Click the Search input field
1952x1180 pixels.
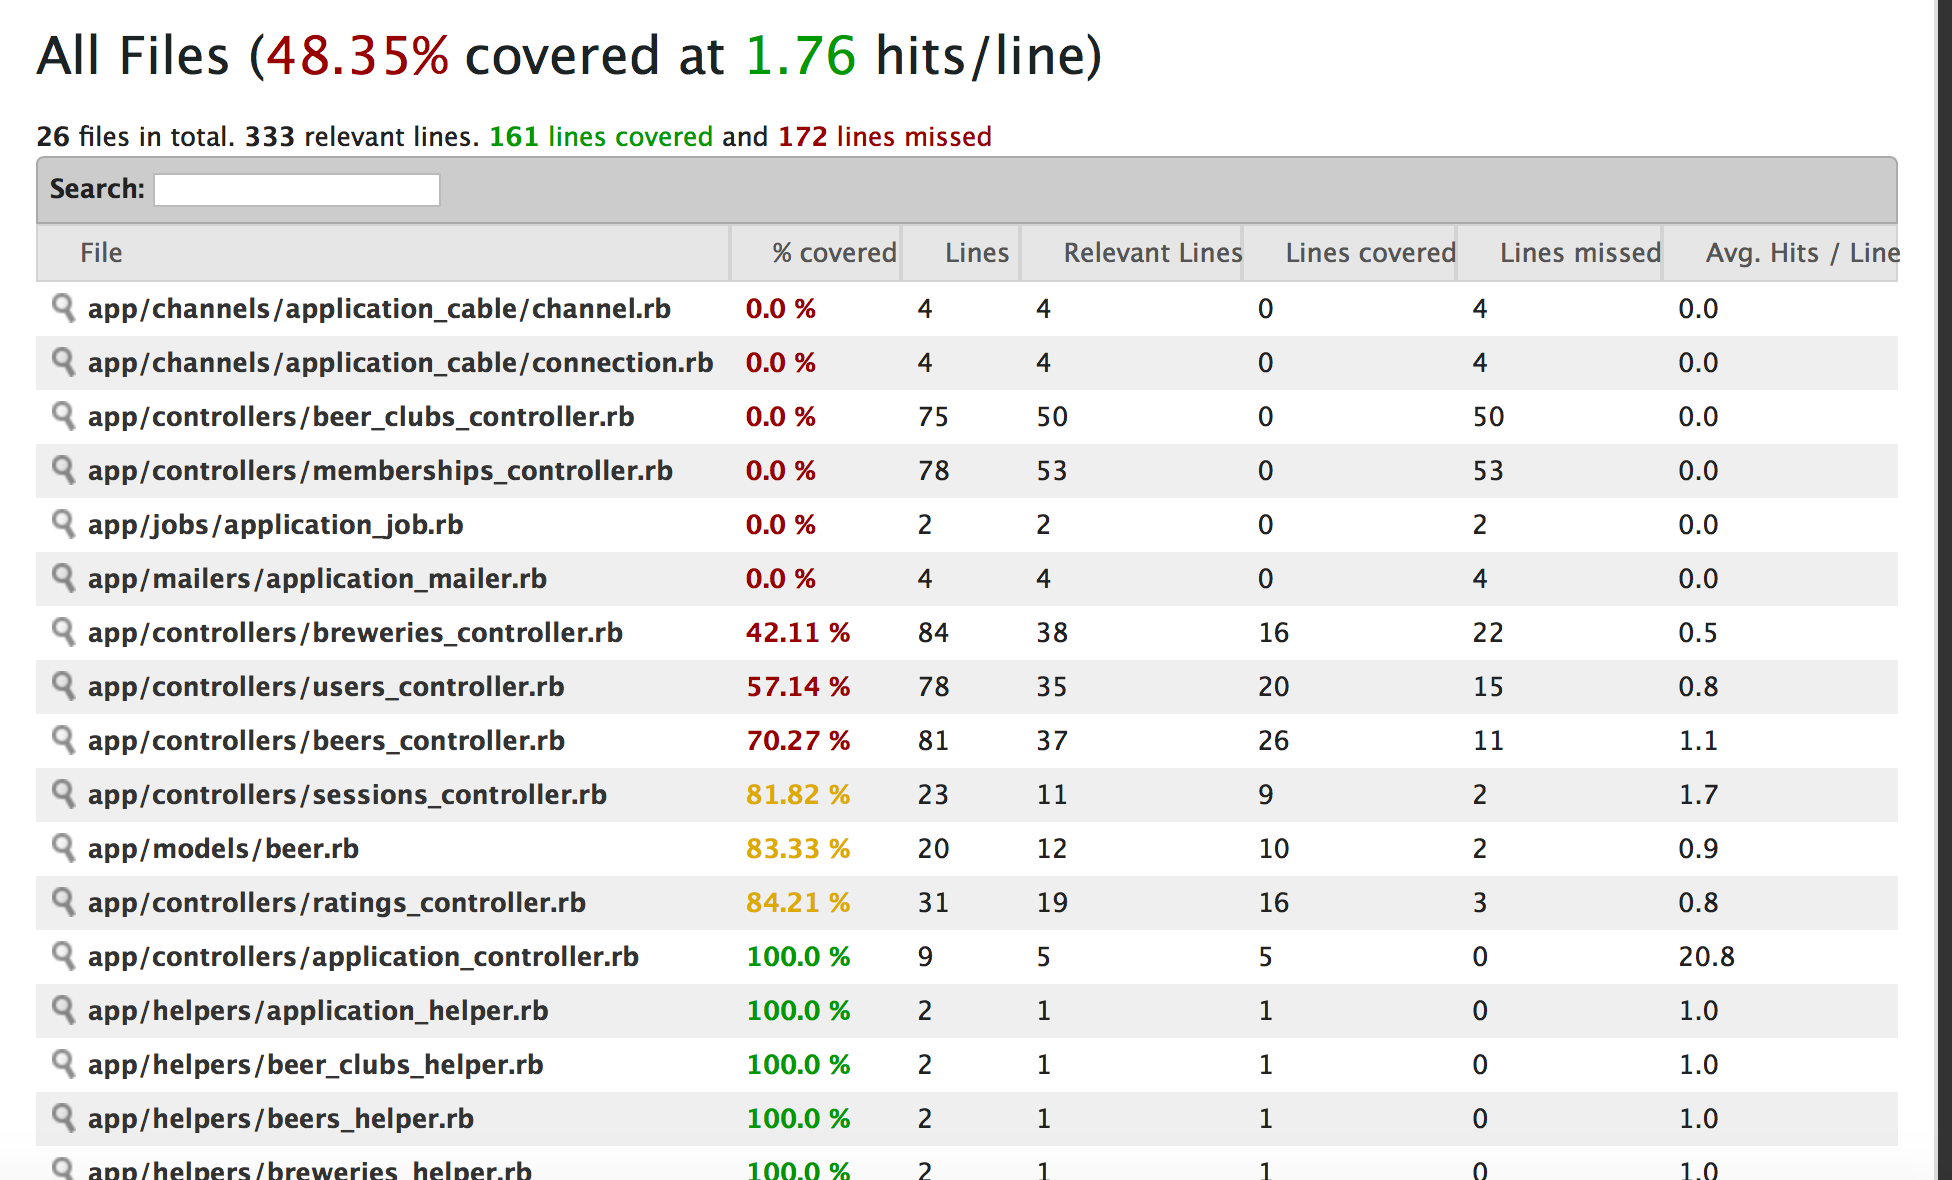297,190
